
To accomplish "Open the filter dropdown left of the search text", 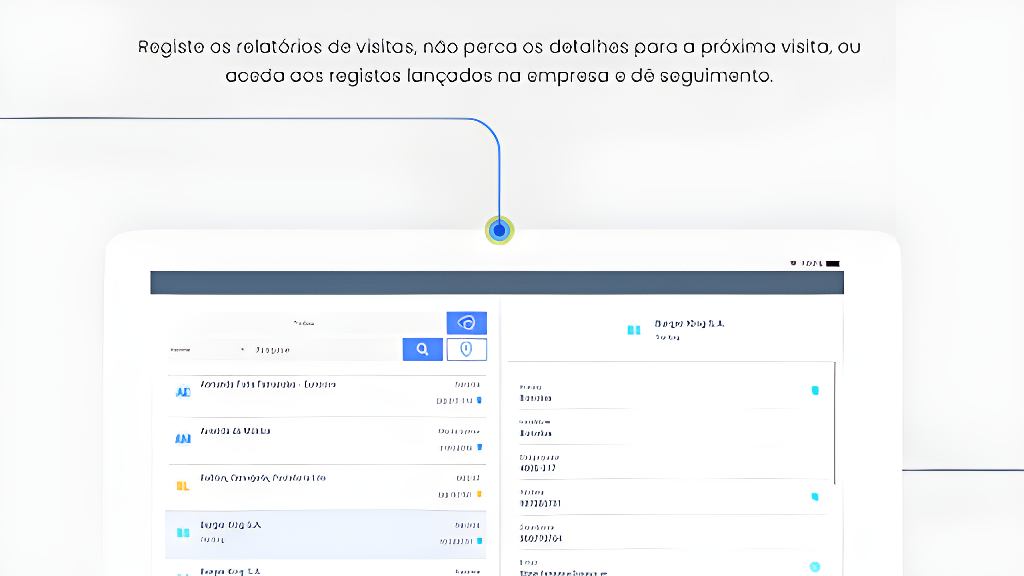I will (x=208, y=349).
